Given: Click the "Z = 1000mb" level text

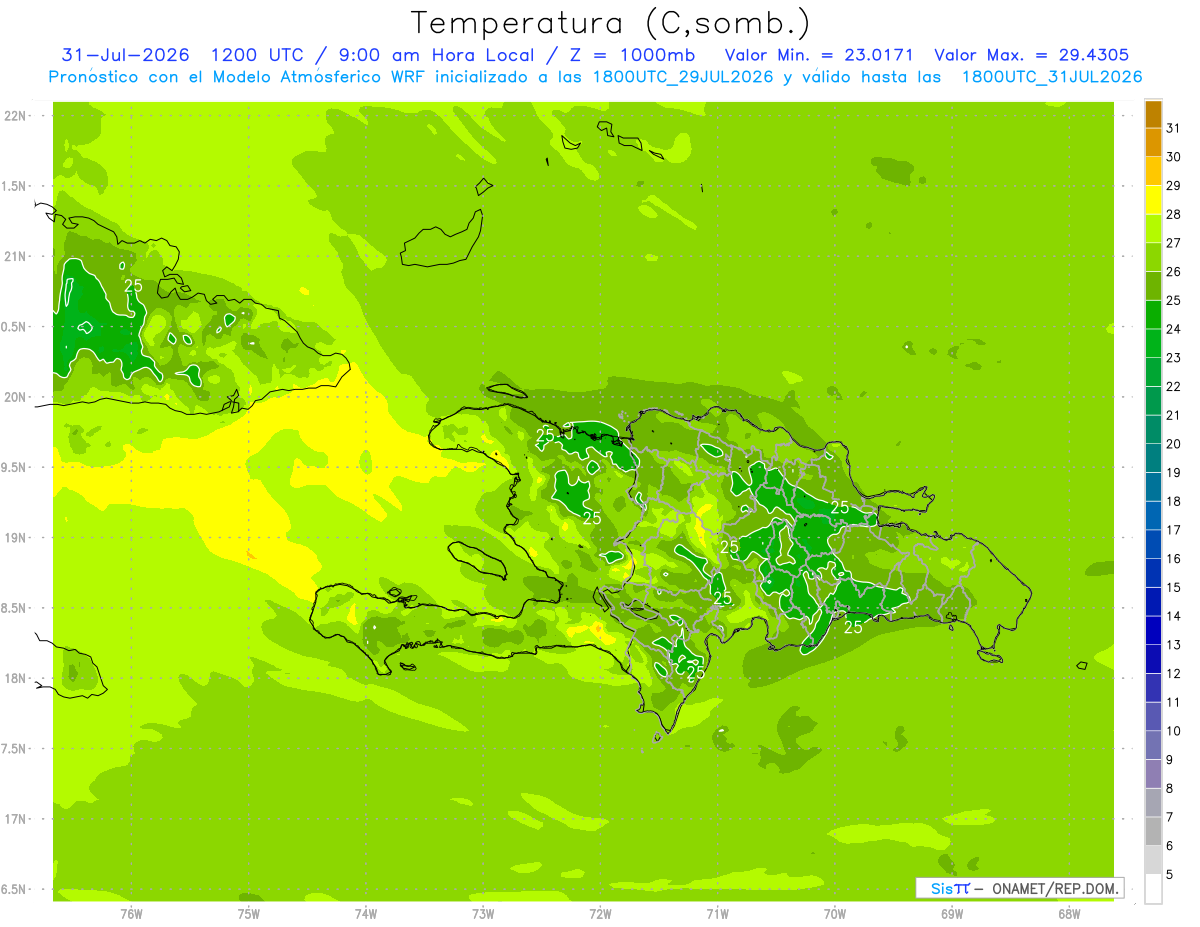Looking at the screenshot, I should coord(632,55).
